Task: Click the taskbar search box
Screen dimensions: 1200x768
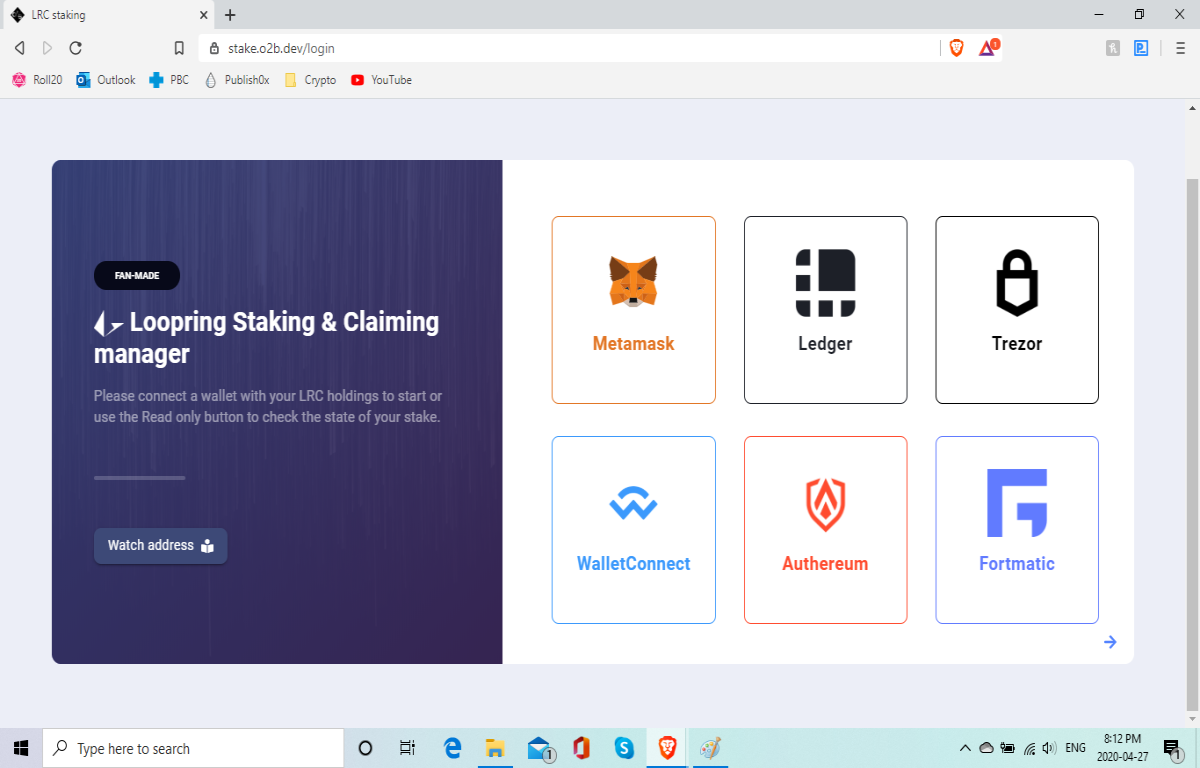Action: pos(193,748)
